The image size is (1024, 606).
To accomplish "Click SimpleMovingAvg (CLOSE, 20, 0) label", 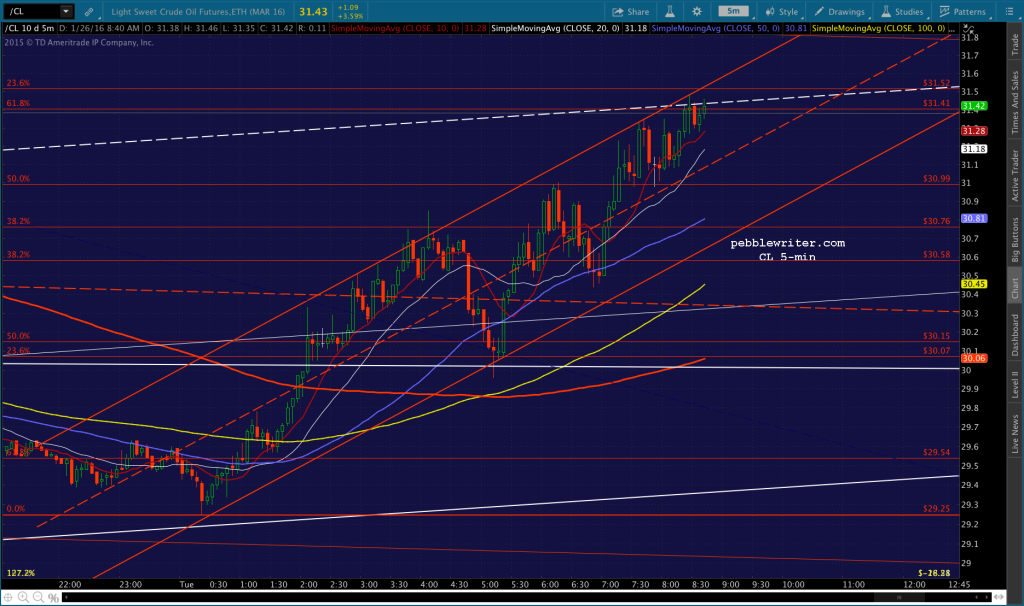I will tap(554, 29).
